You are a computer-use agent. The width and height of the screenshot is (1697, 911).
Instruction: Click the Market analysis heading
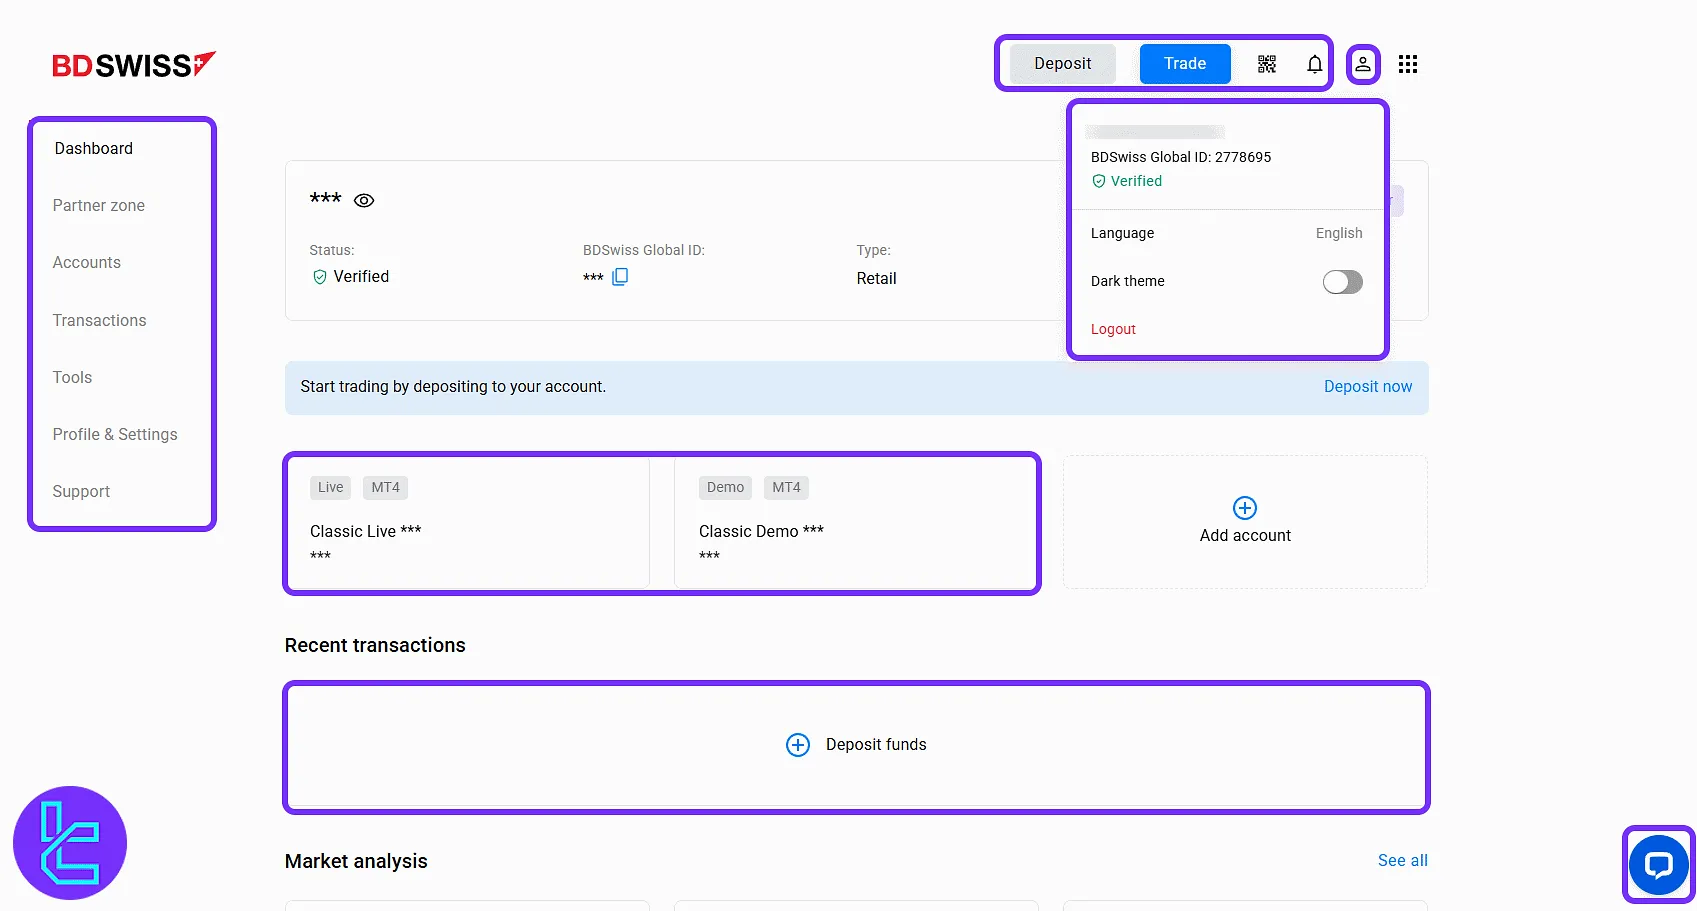(356, 862)
